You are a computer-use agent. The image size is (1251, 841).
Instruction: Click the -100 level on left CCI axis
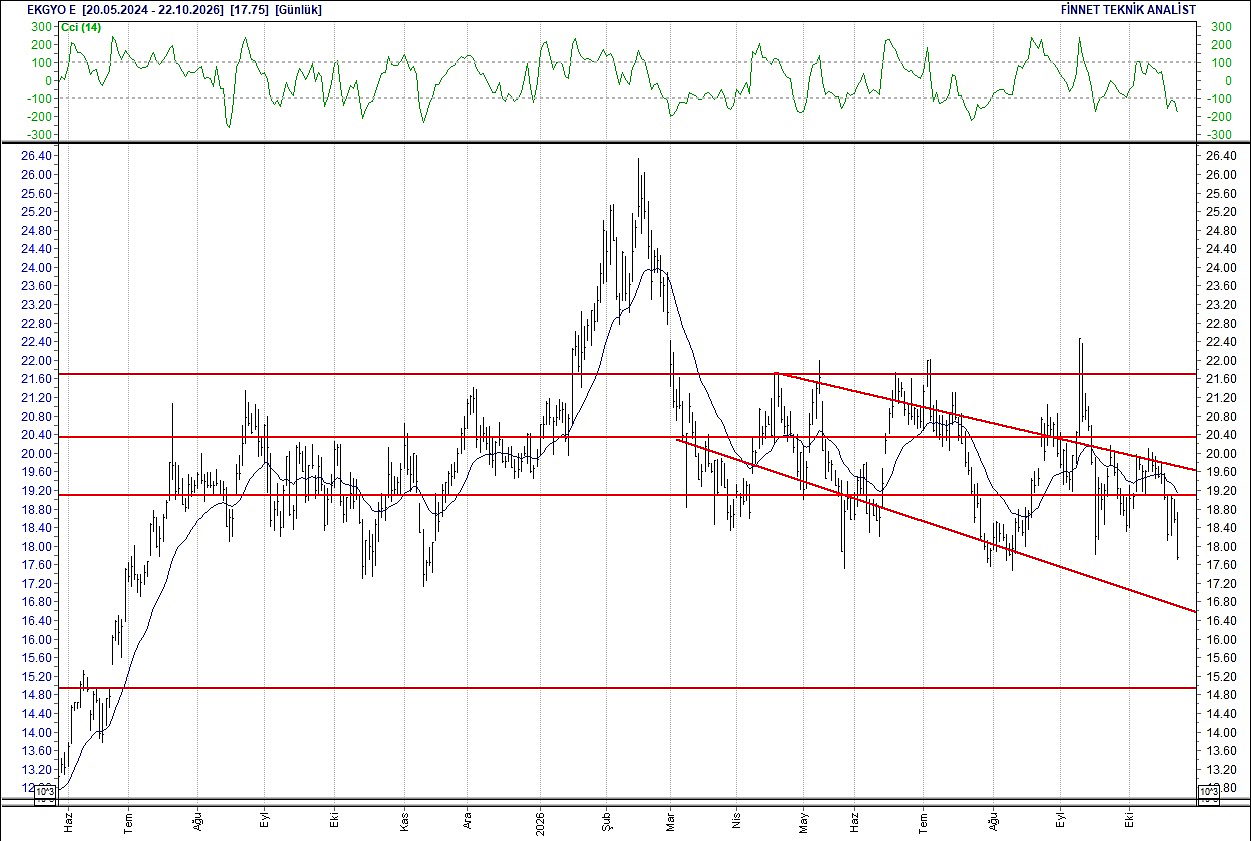pyautogui.click(x=39, y=98)
